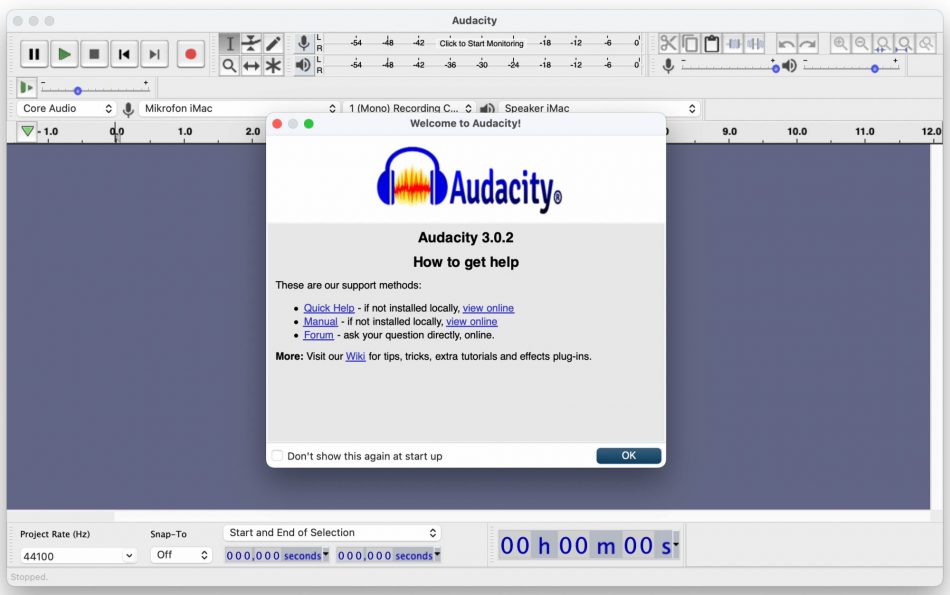Click the audio position time display
The image size is (950, 595).
tap(585, 545)
